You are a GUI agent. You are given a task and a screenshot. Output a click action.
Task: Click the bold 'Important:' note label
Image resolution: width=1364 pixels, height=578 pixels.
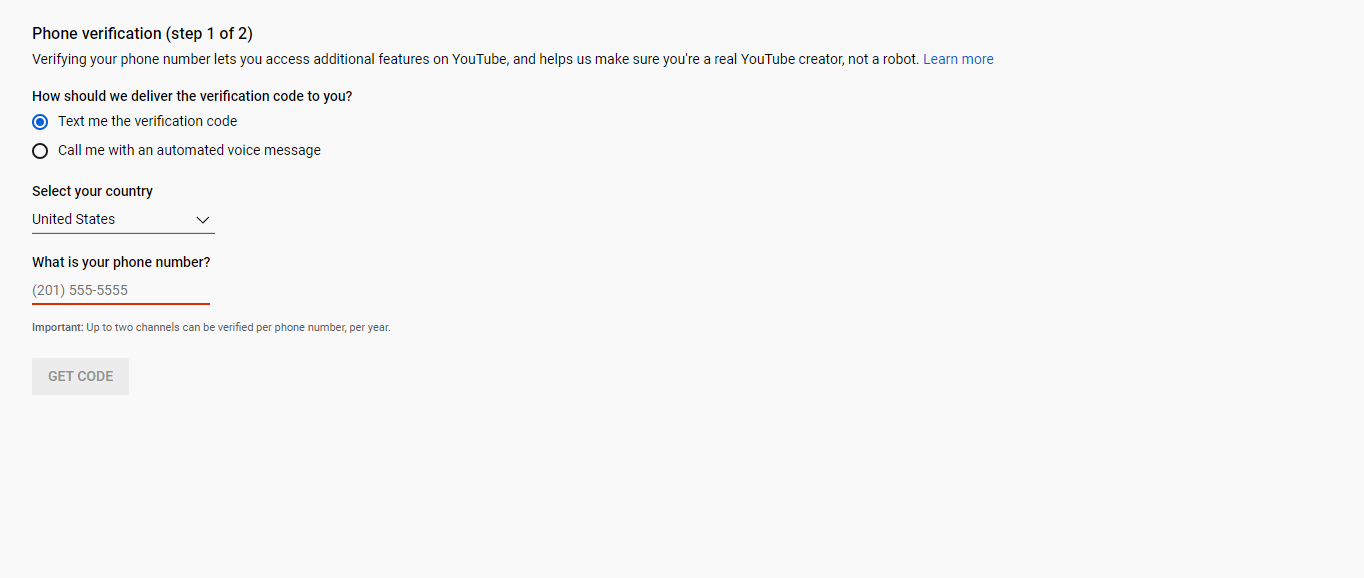(x=57, y=327)
